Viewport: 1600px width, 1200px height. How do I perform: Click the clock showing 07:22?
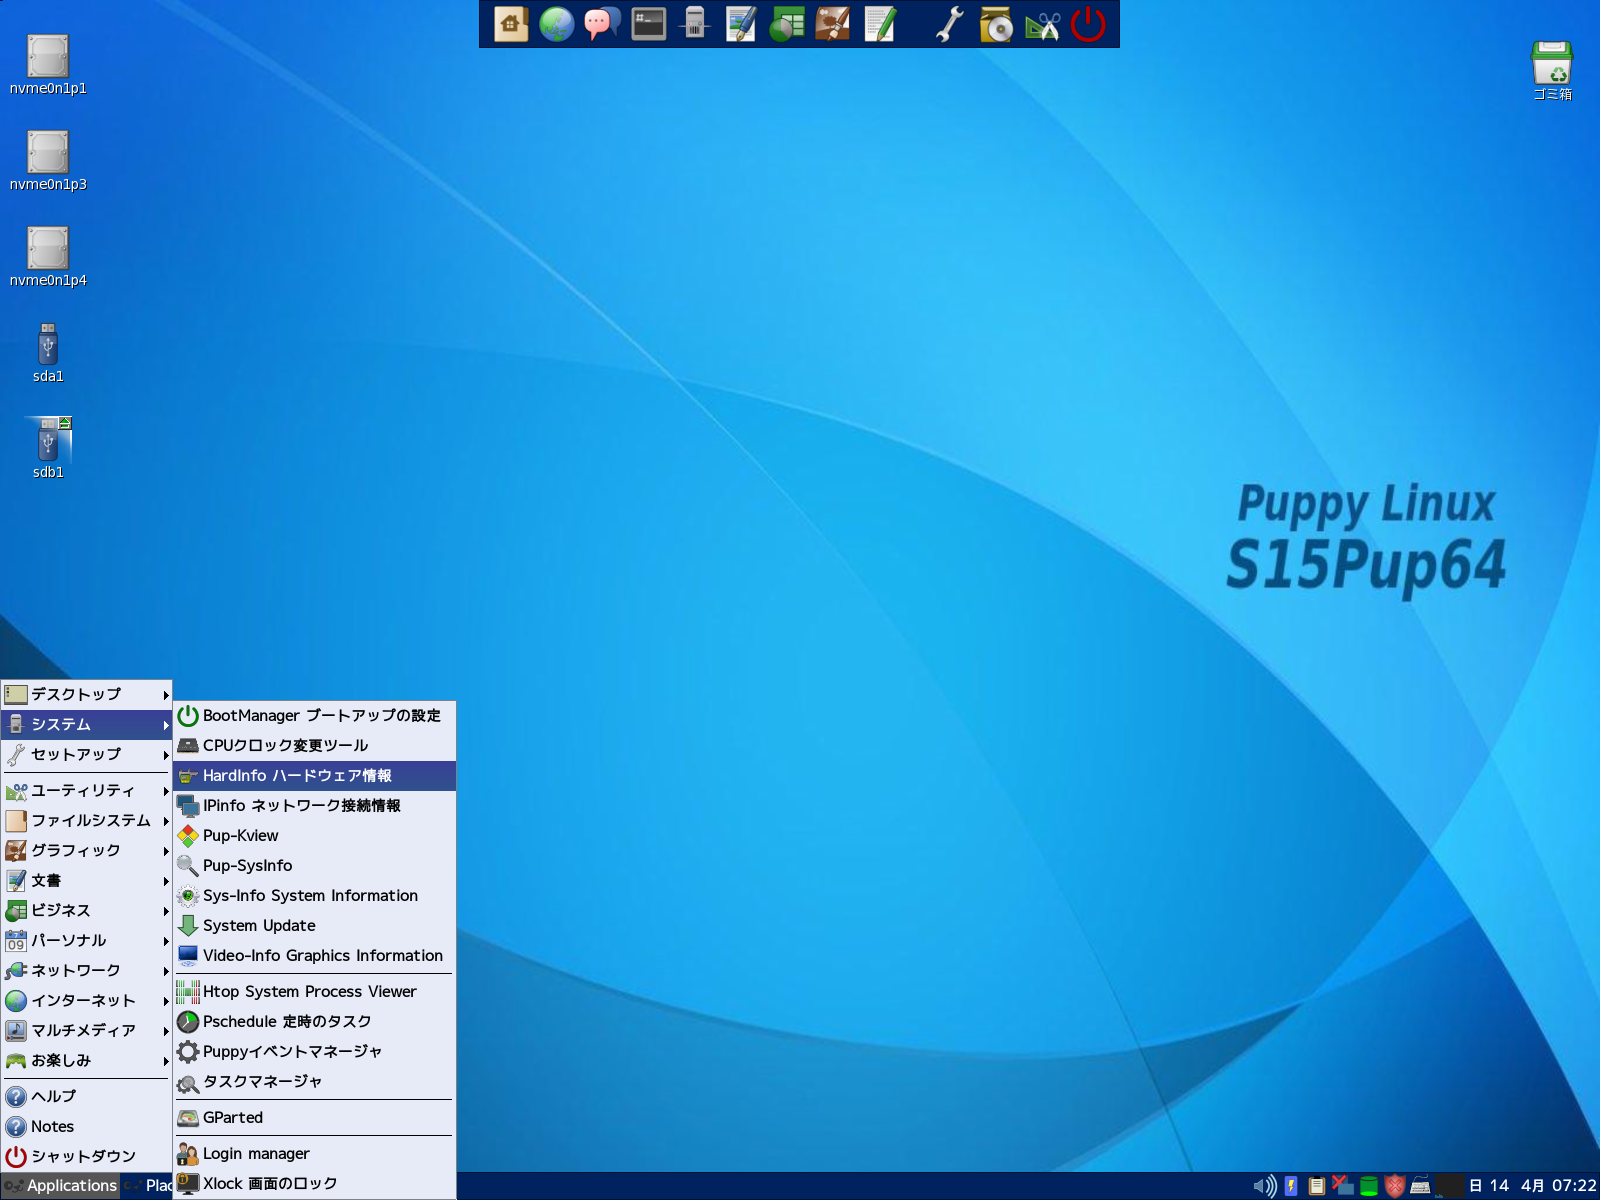(x=1532, y=1186)
